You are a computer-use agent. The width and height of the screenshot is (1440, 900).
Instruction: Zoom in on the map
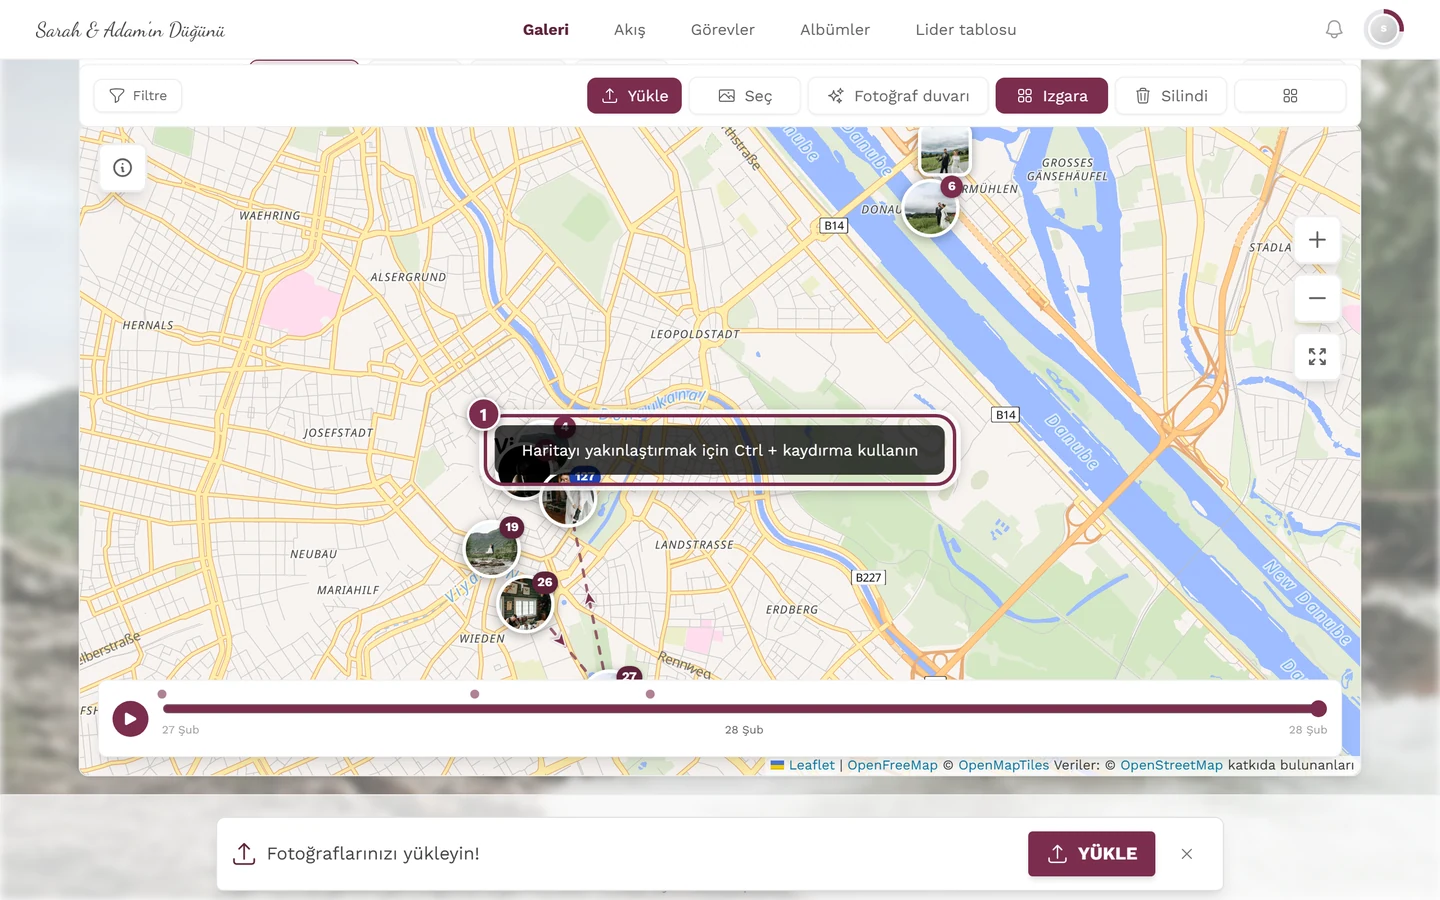coord(1317,240)
